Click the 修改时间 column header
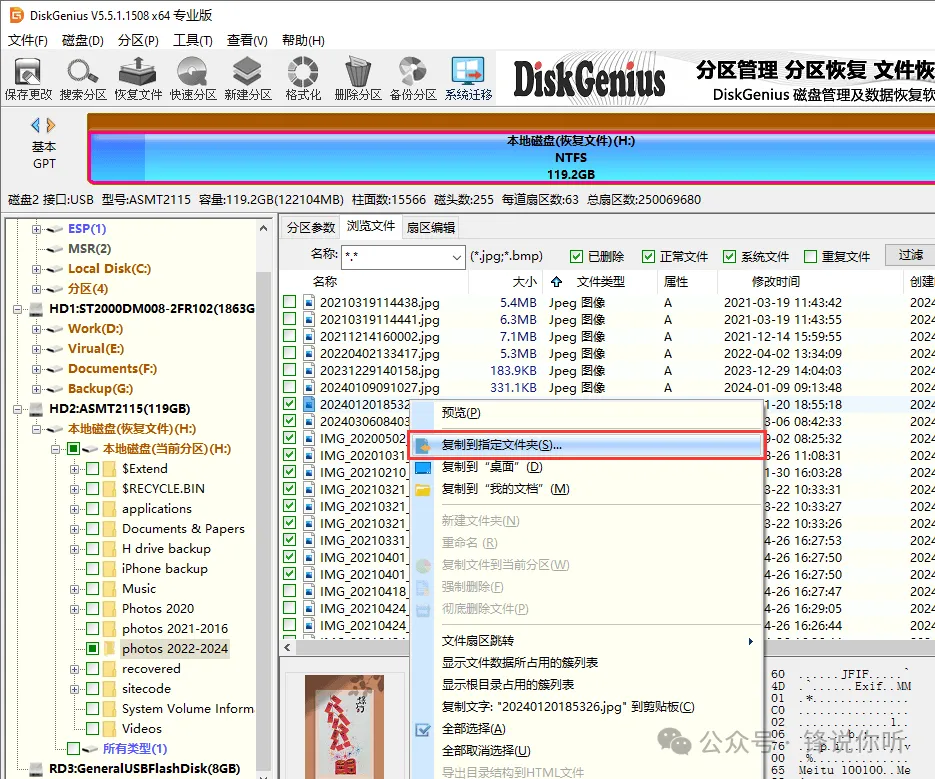935x779 pixels. click(776, 282)
